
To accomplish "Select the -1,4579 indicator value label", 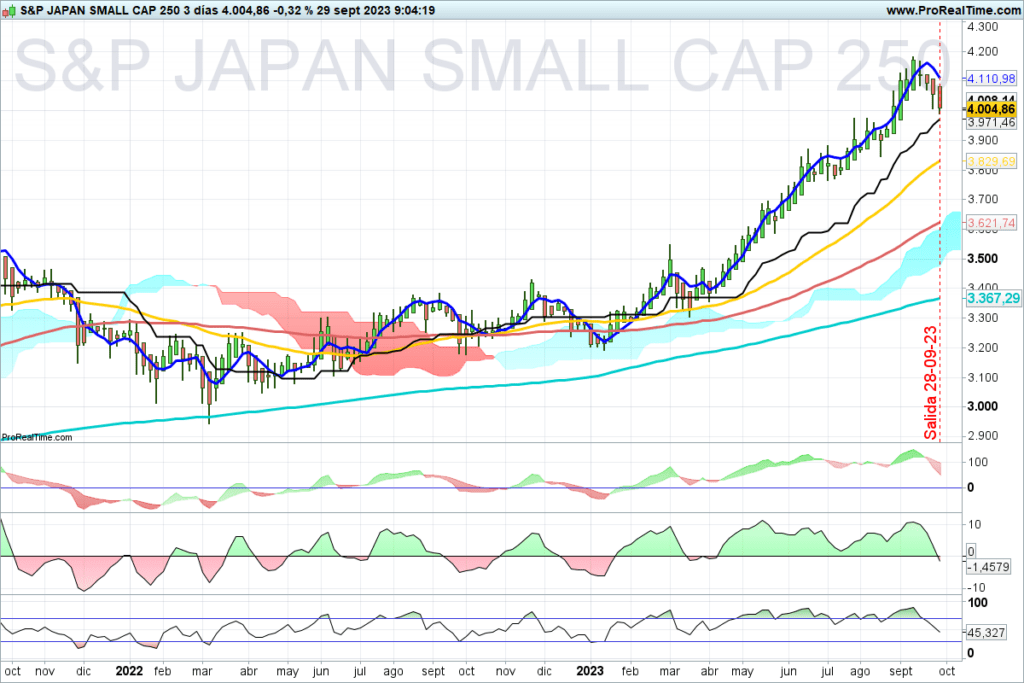I will [x=988, y=567].
